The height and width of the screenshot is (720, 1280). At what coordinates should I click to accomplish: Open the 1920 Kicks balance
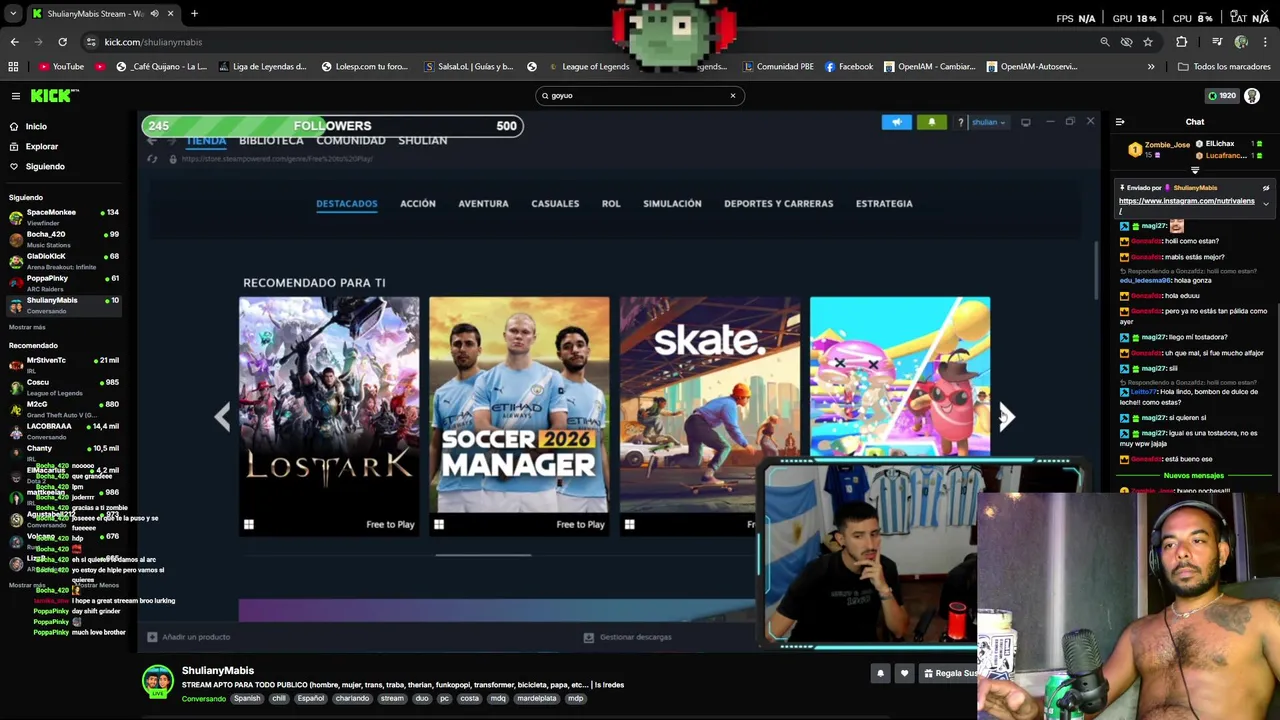tap(1222, 96)
